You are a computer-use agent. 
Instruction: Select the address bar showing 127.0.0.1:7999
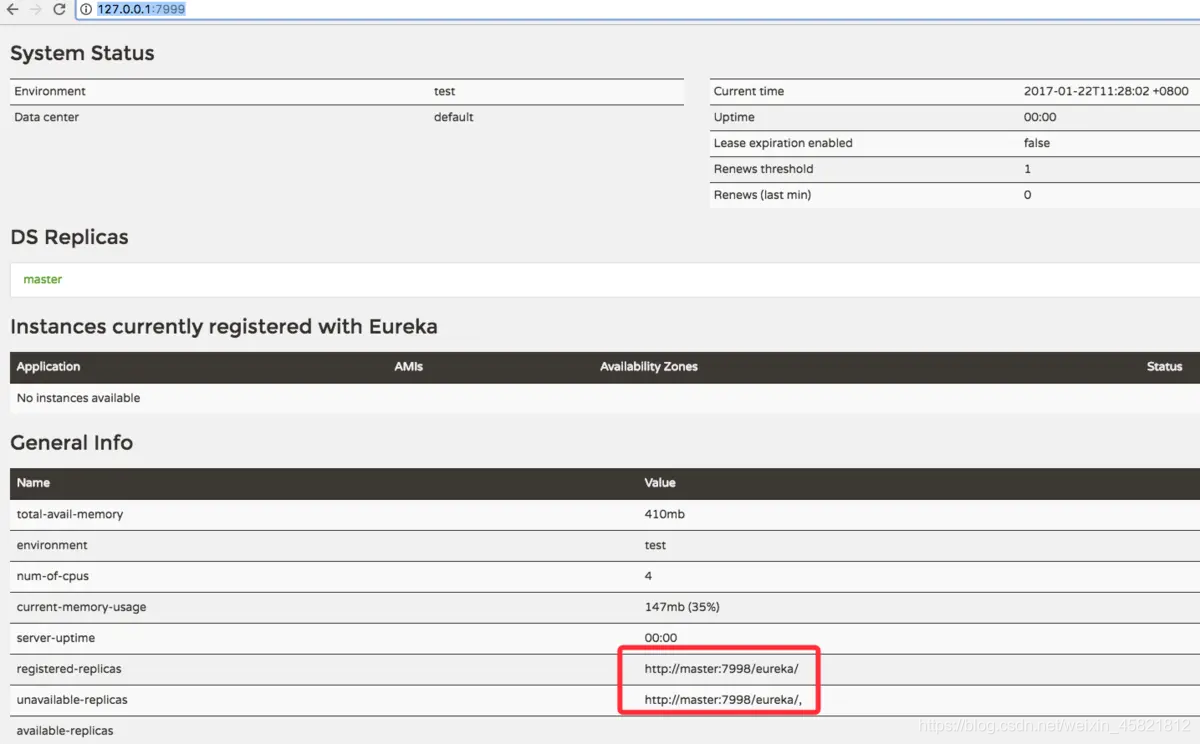point(640,9)
